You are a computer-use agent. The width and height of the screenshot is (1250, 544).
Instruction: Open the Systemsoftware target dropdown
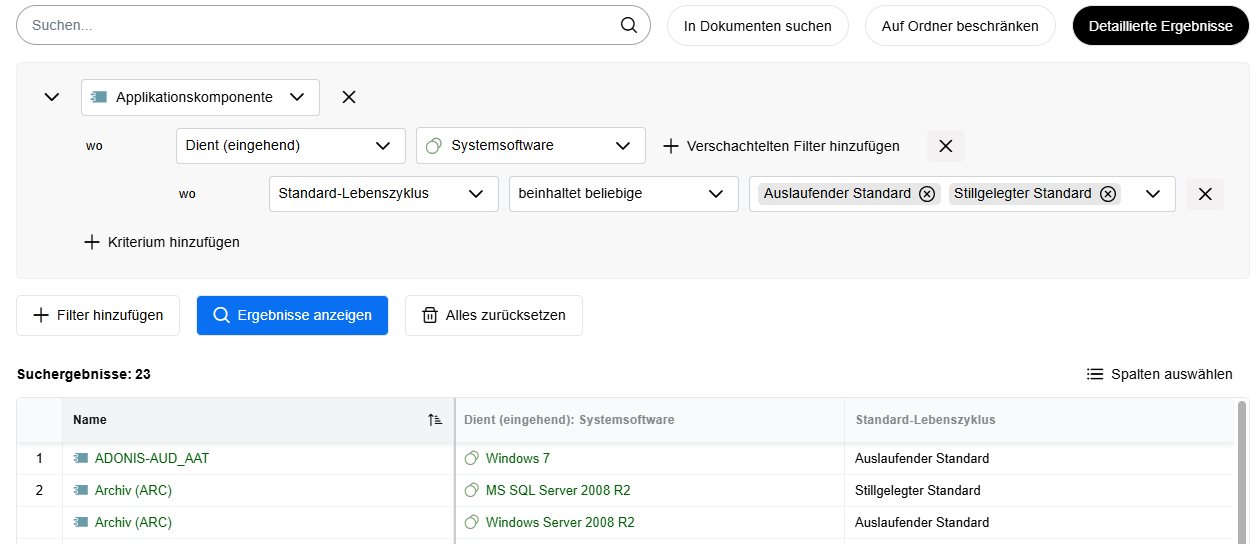(530, 146)
